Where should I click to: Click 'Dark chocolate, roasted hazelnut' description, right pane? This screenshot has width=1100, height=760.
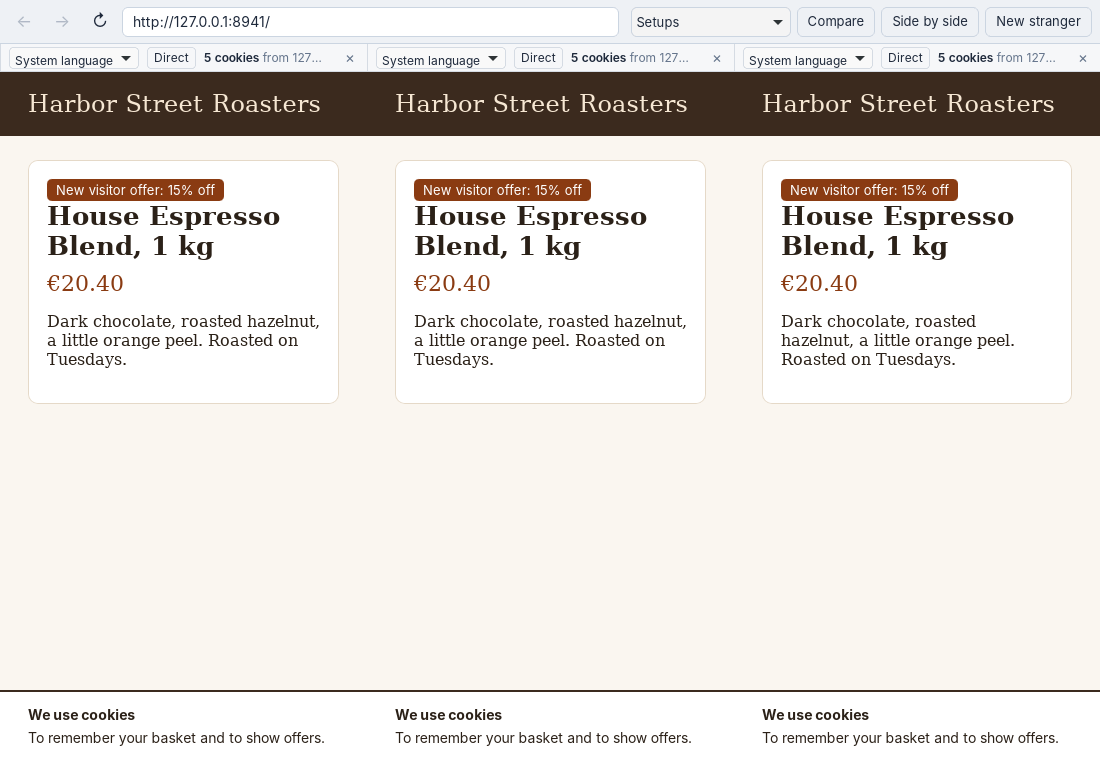(x=898, y=340)
